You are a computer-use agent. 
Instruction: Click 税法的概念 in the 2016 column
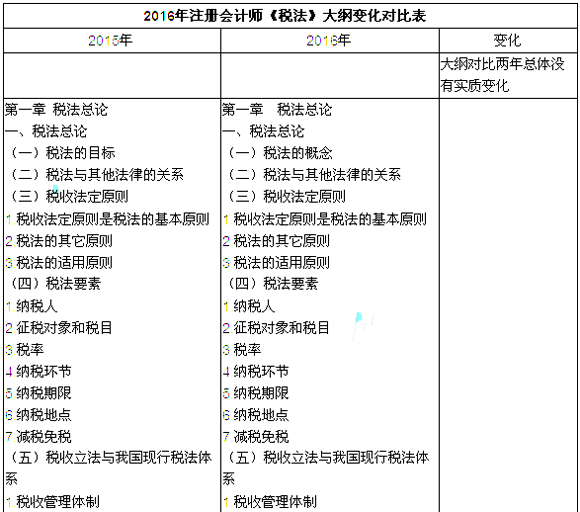pos(298,153)
